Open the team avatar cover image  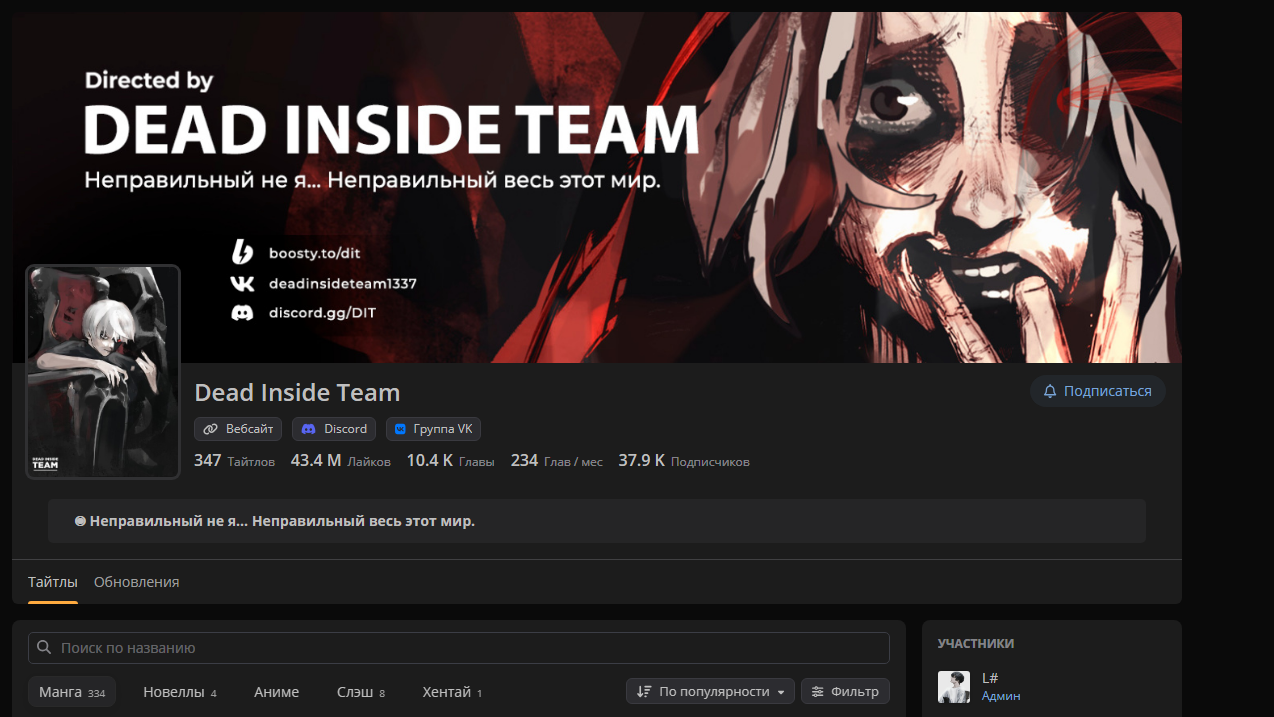pos(103,371)
